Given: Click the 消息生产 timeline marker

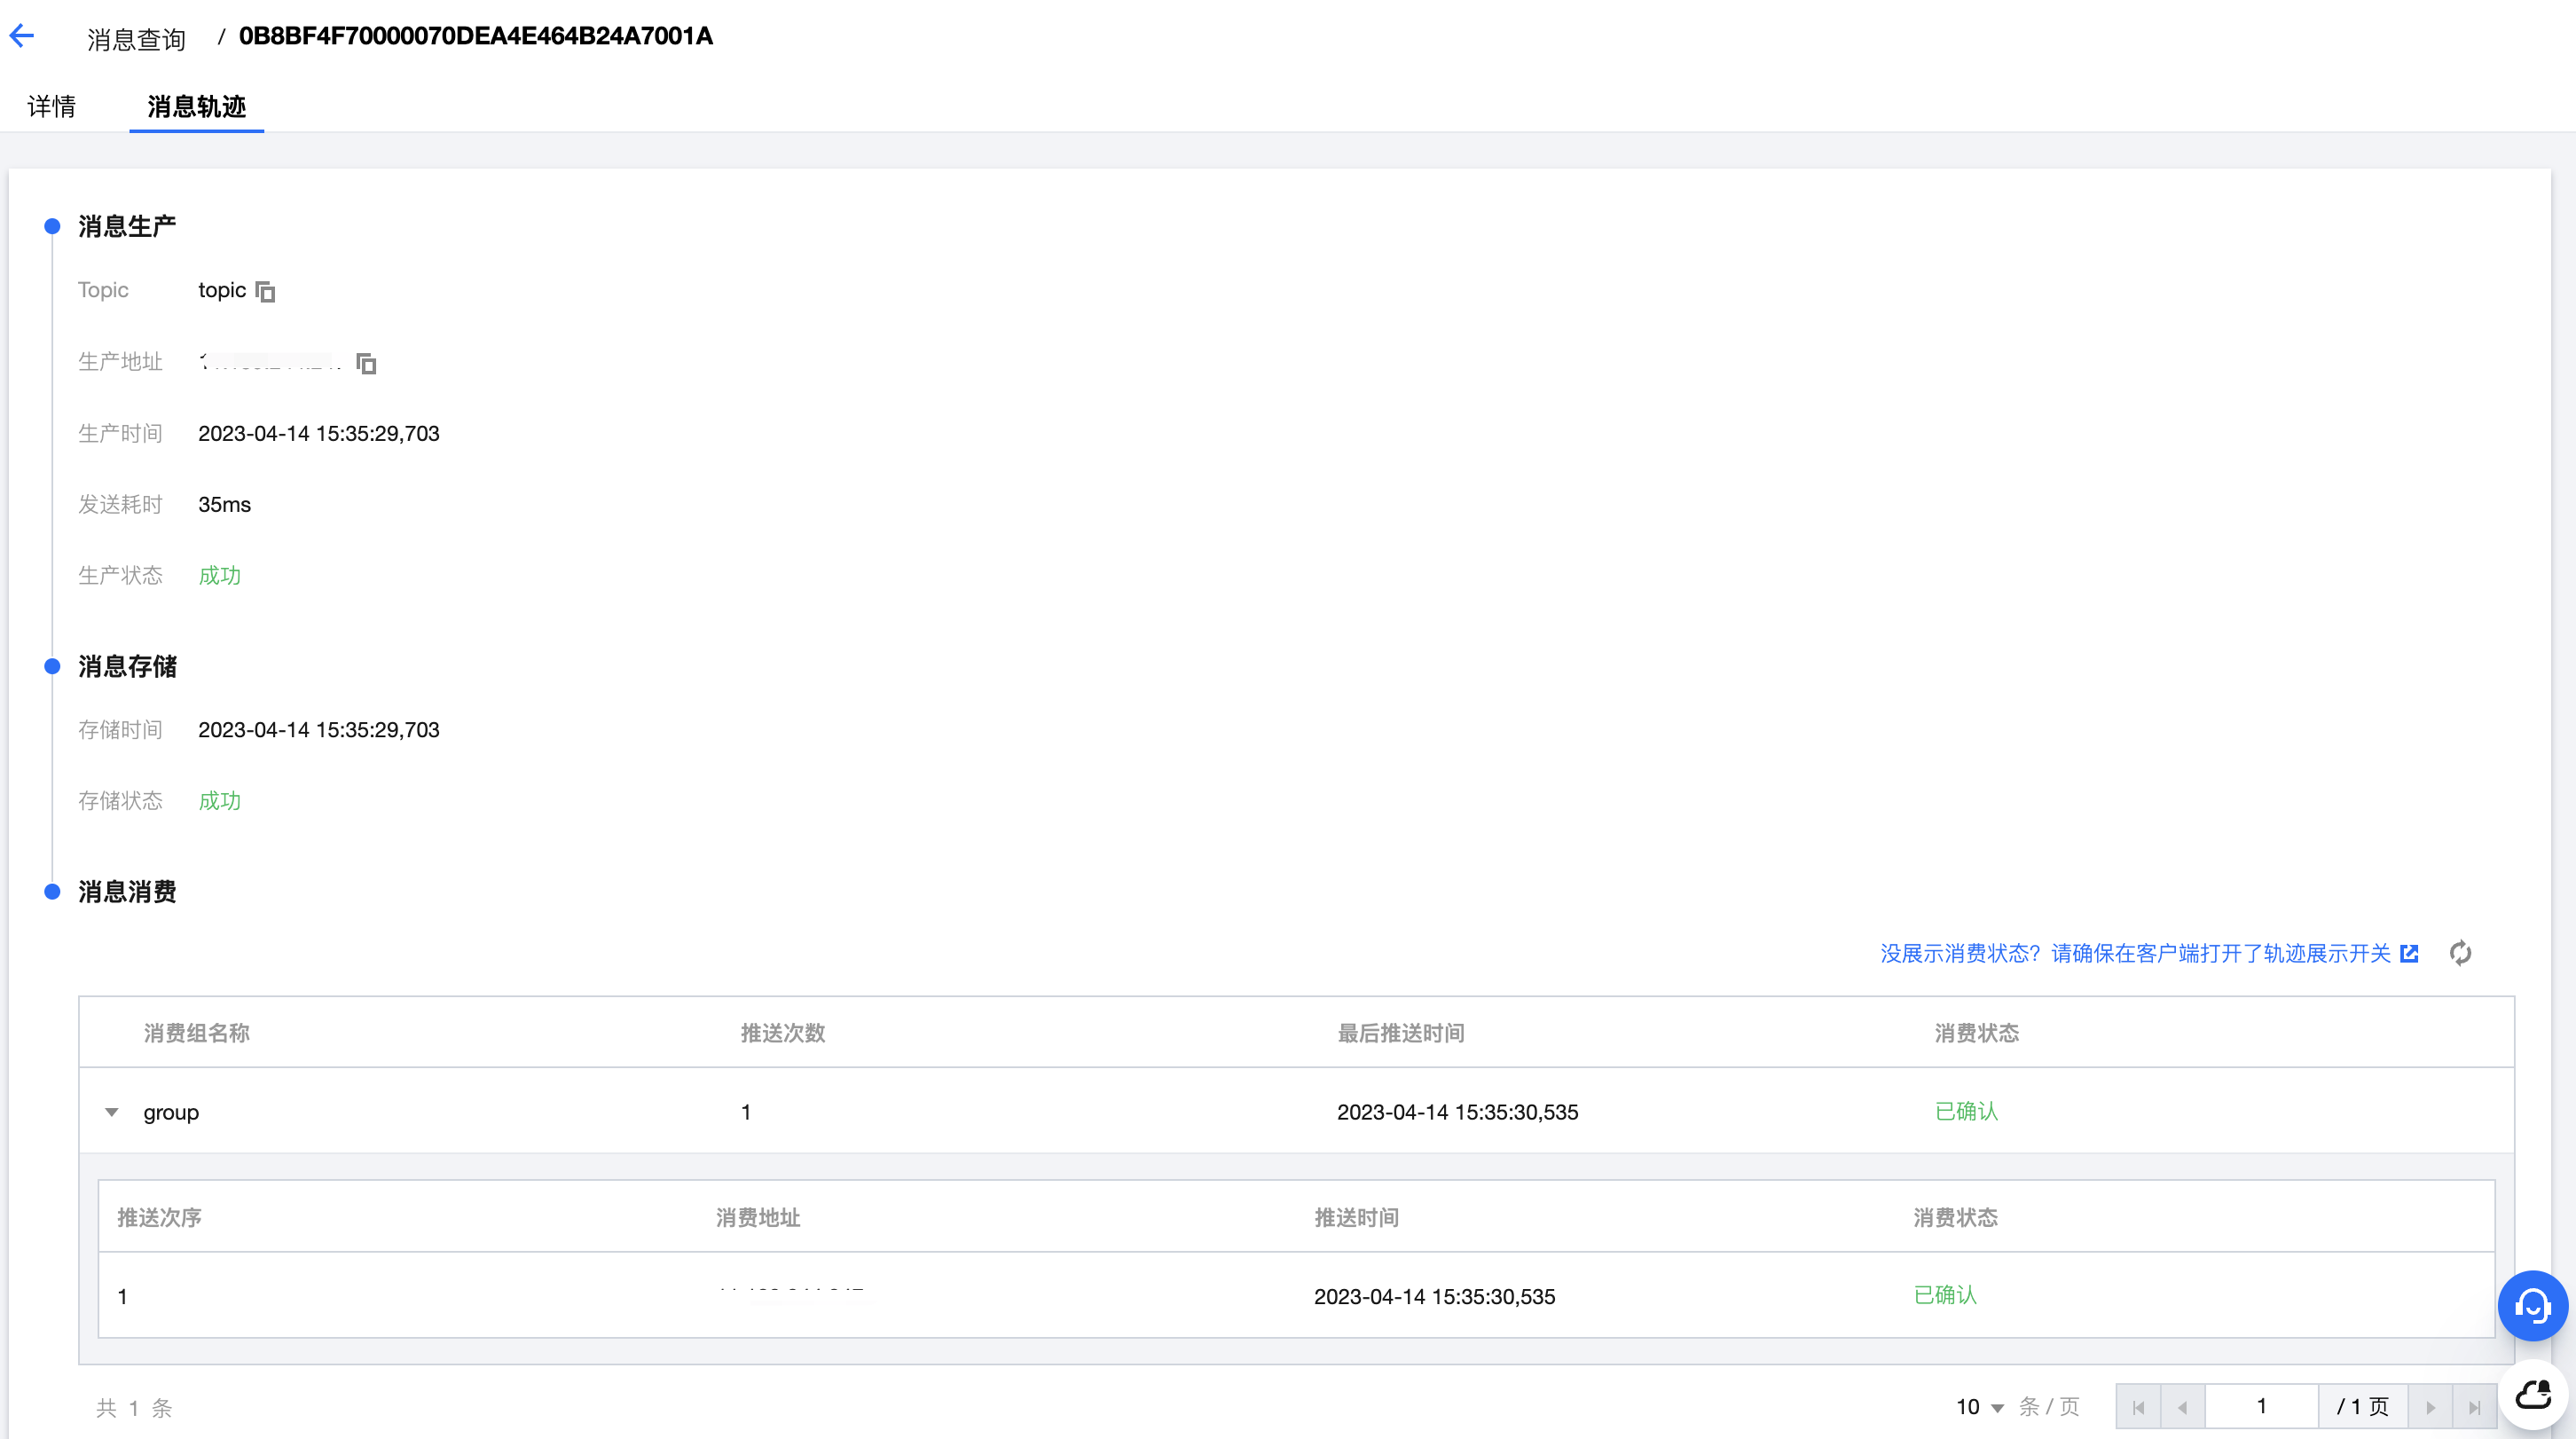Looking at the screenshot, I should click(x=53, y=226).
